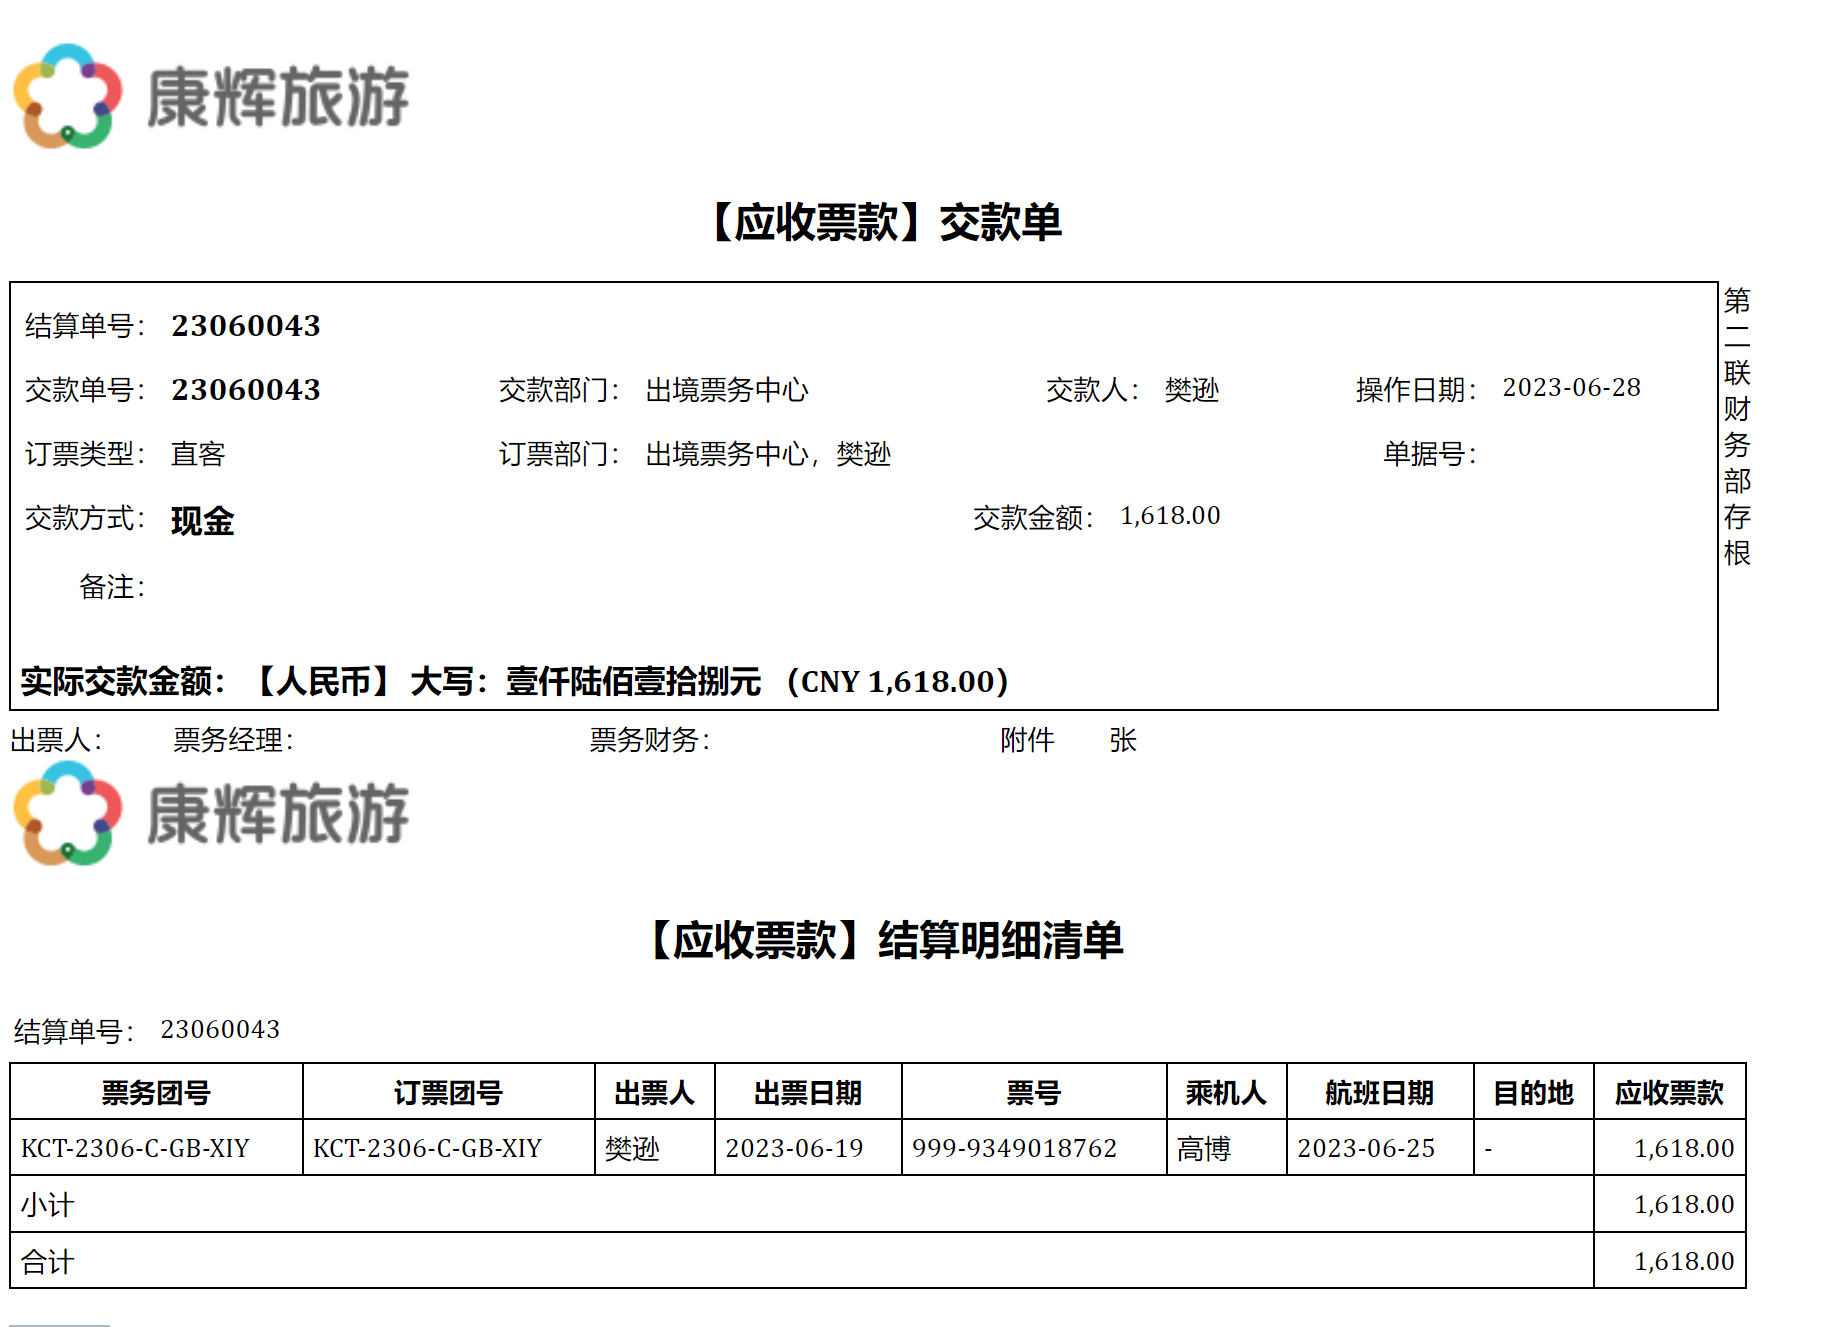1841x1327 pixels.
Task: Click the issue date 2023-06-19 cell
Action: 794,1148
